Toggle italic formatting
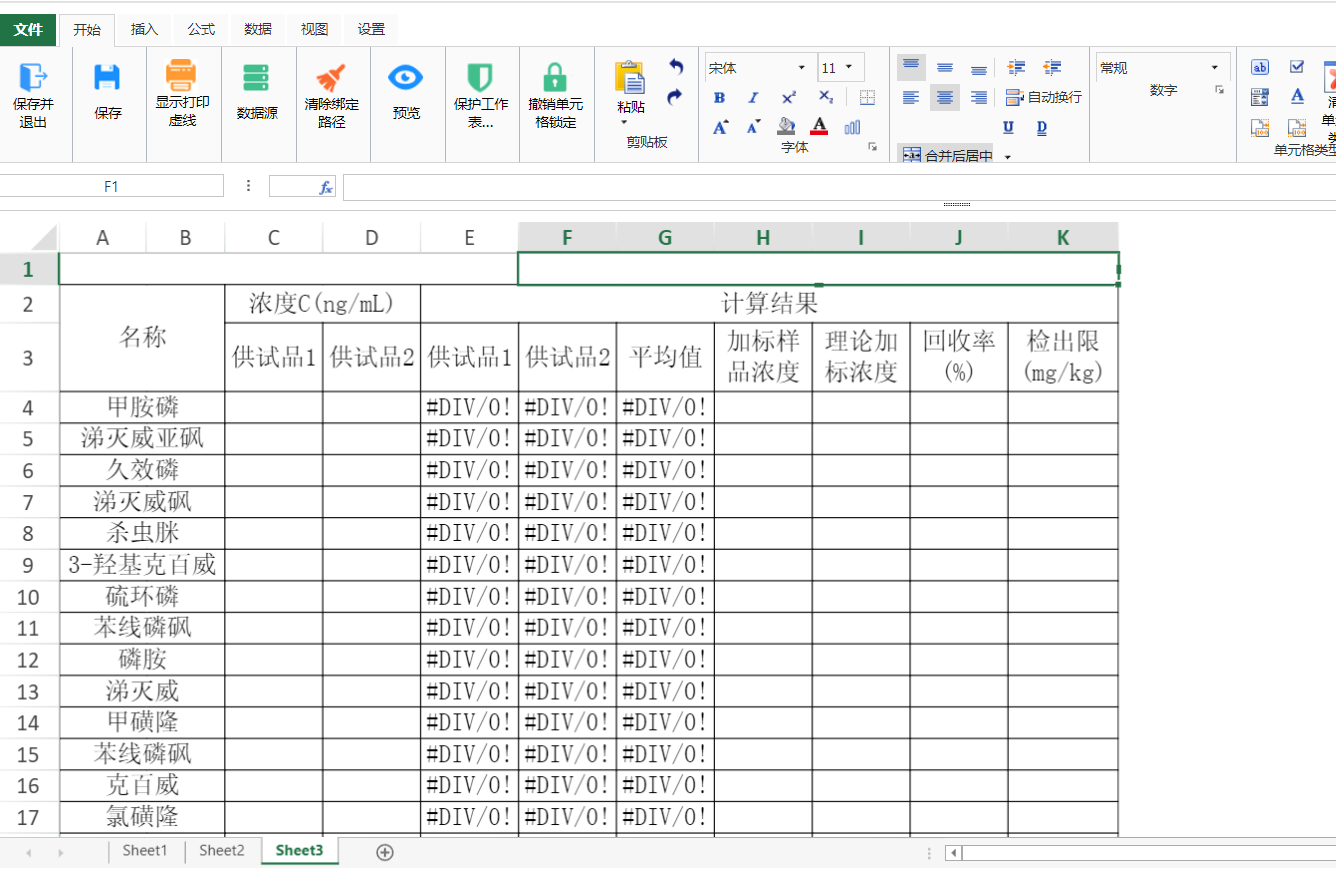 [754, 98]
